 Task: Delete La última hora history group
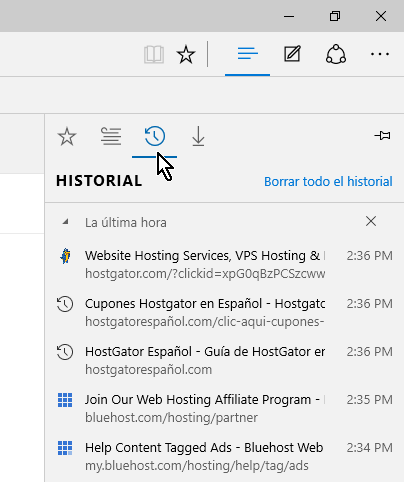371,221
